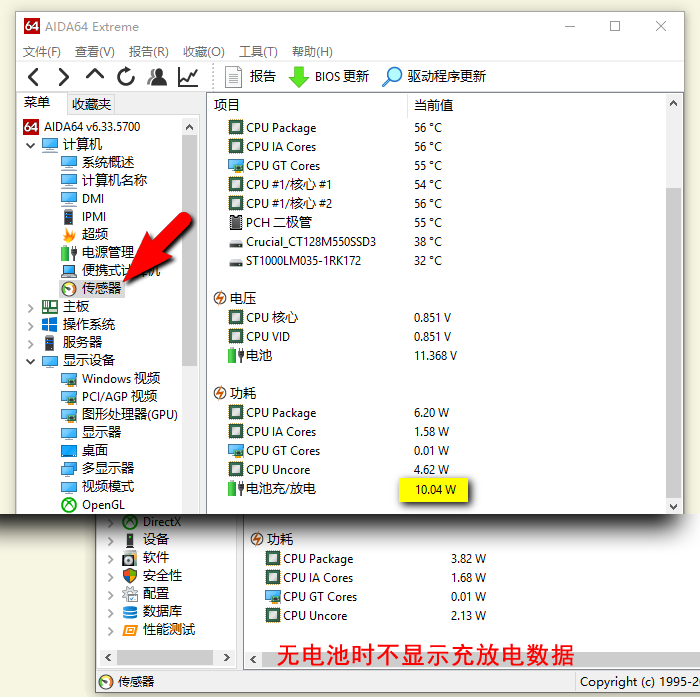
Task: Select the CPU GT Cores temperature row
Action: [335, 166]
